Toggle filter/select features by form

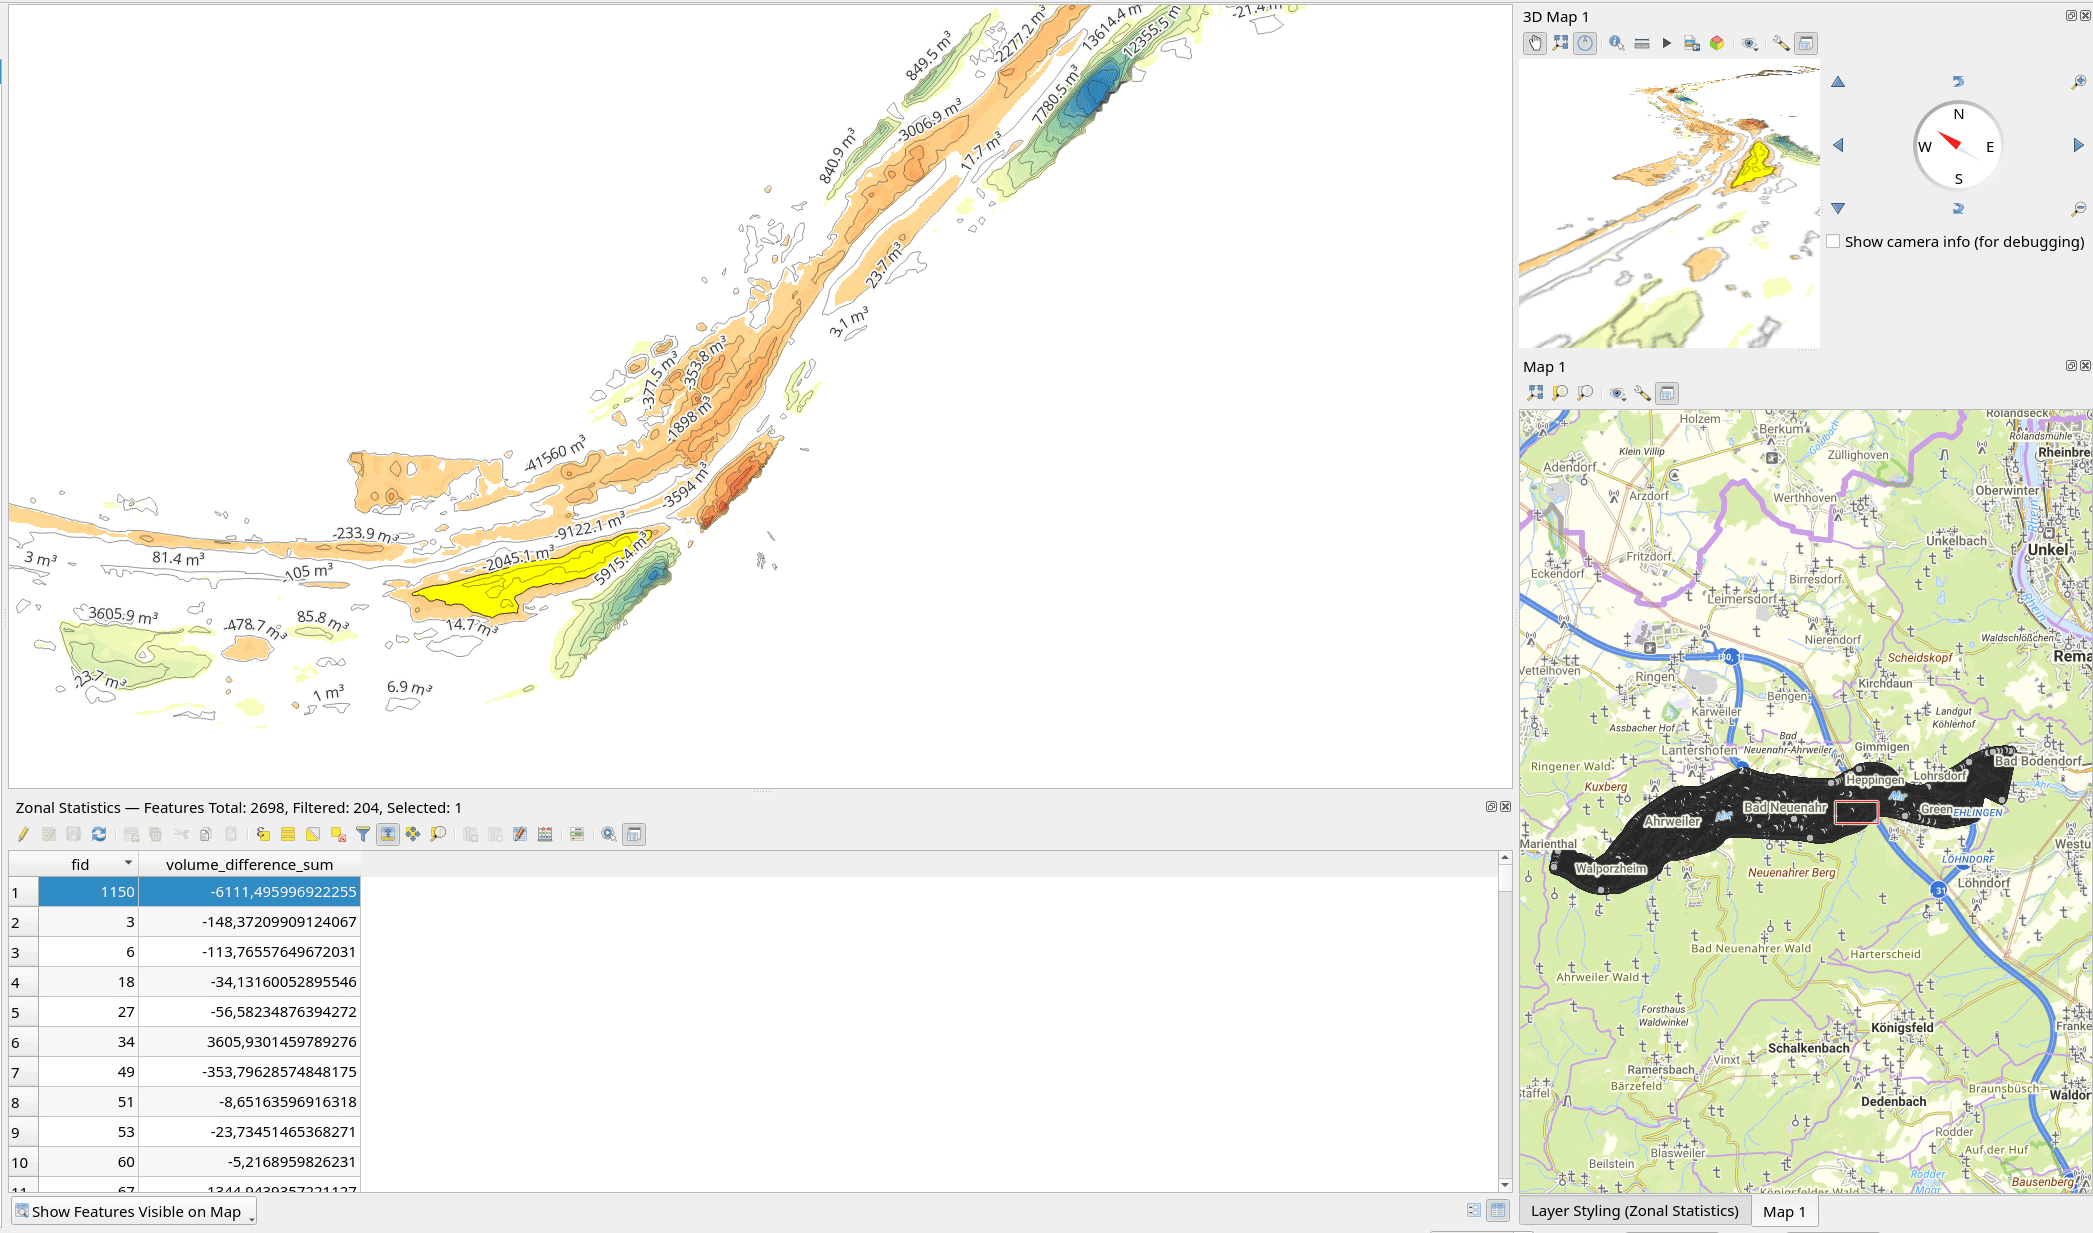(x=363, y=834)
